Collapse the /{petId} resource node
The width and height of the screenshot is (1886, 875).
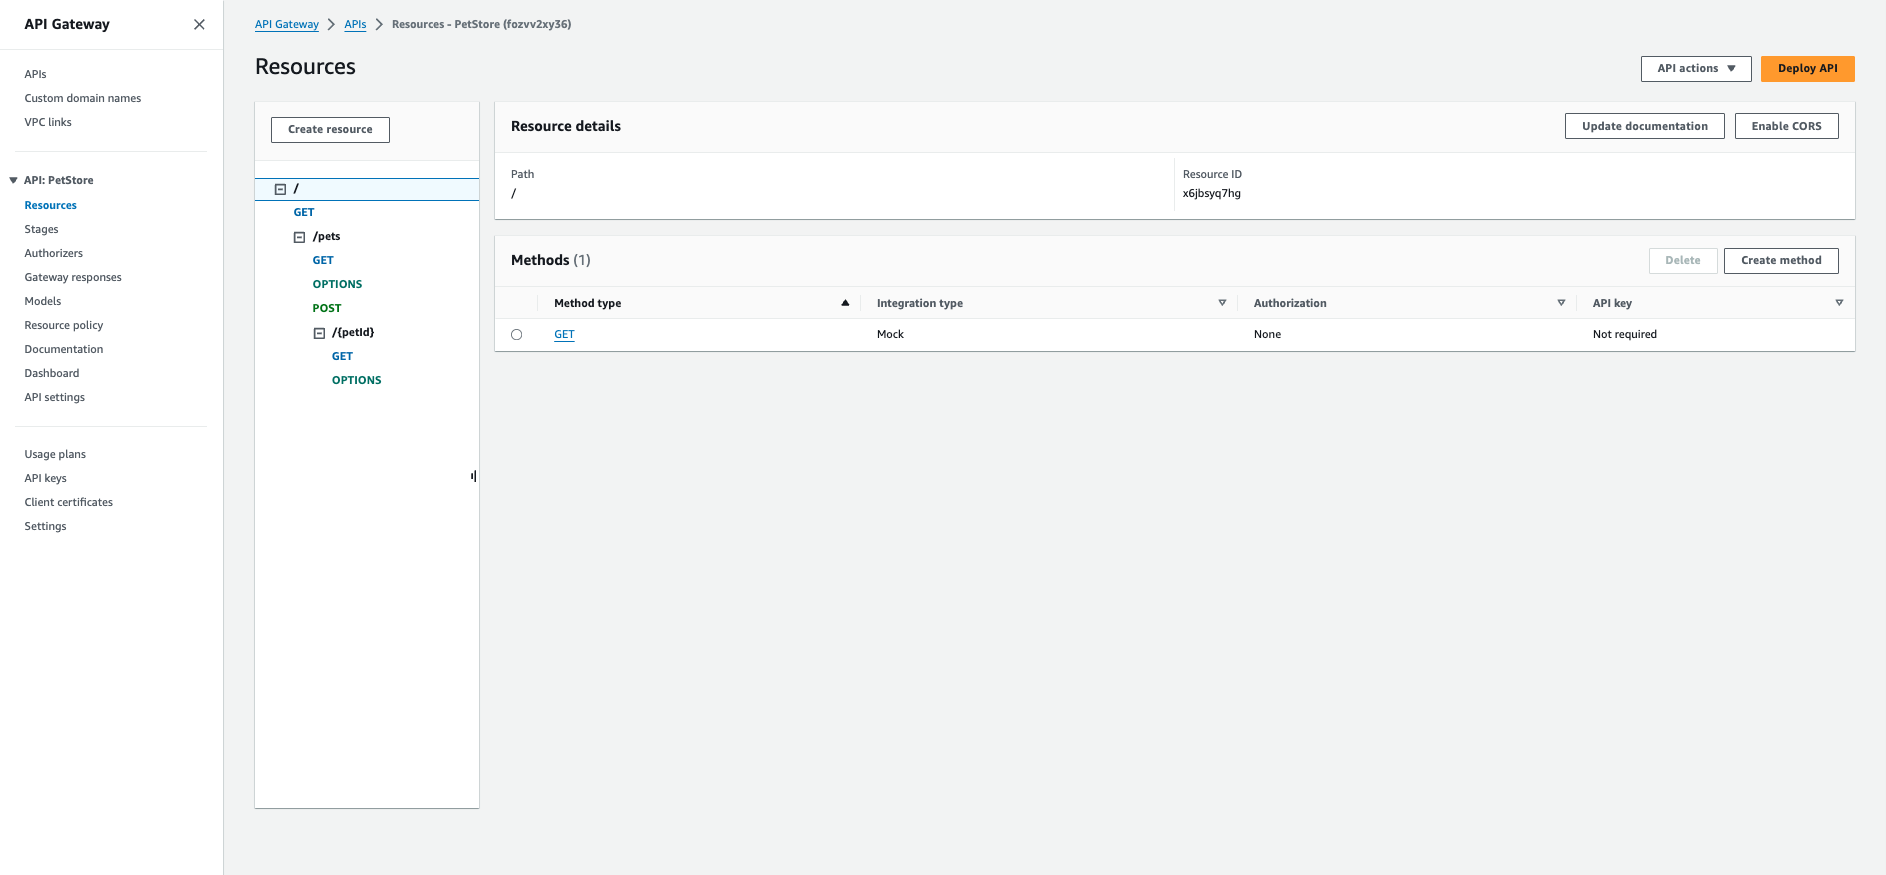click(x=319, y=333)
